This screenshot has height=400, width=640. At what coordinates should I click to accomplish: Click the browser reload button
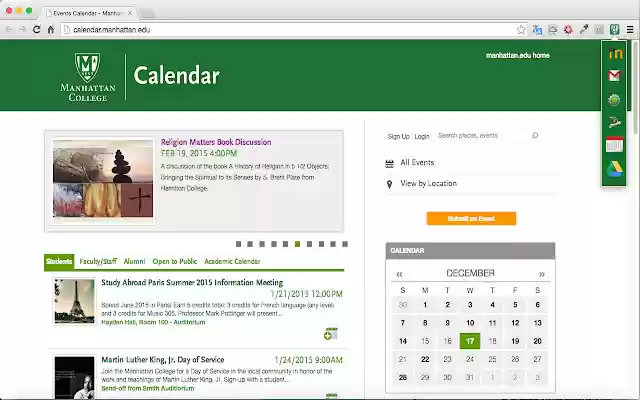[x=36, y=29]
